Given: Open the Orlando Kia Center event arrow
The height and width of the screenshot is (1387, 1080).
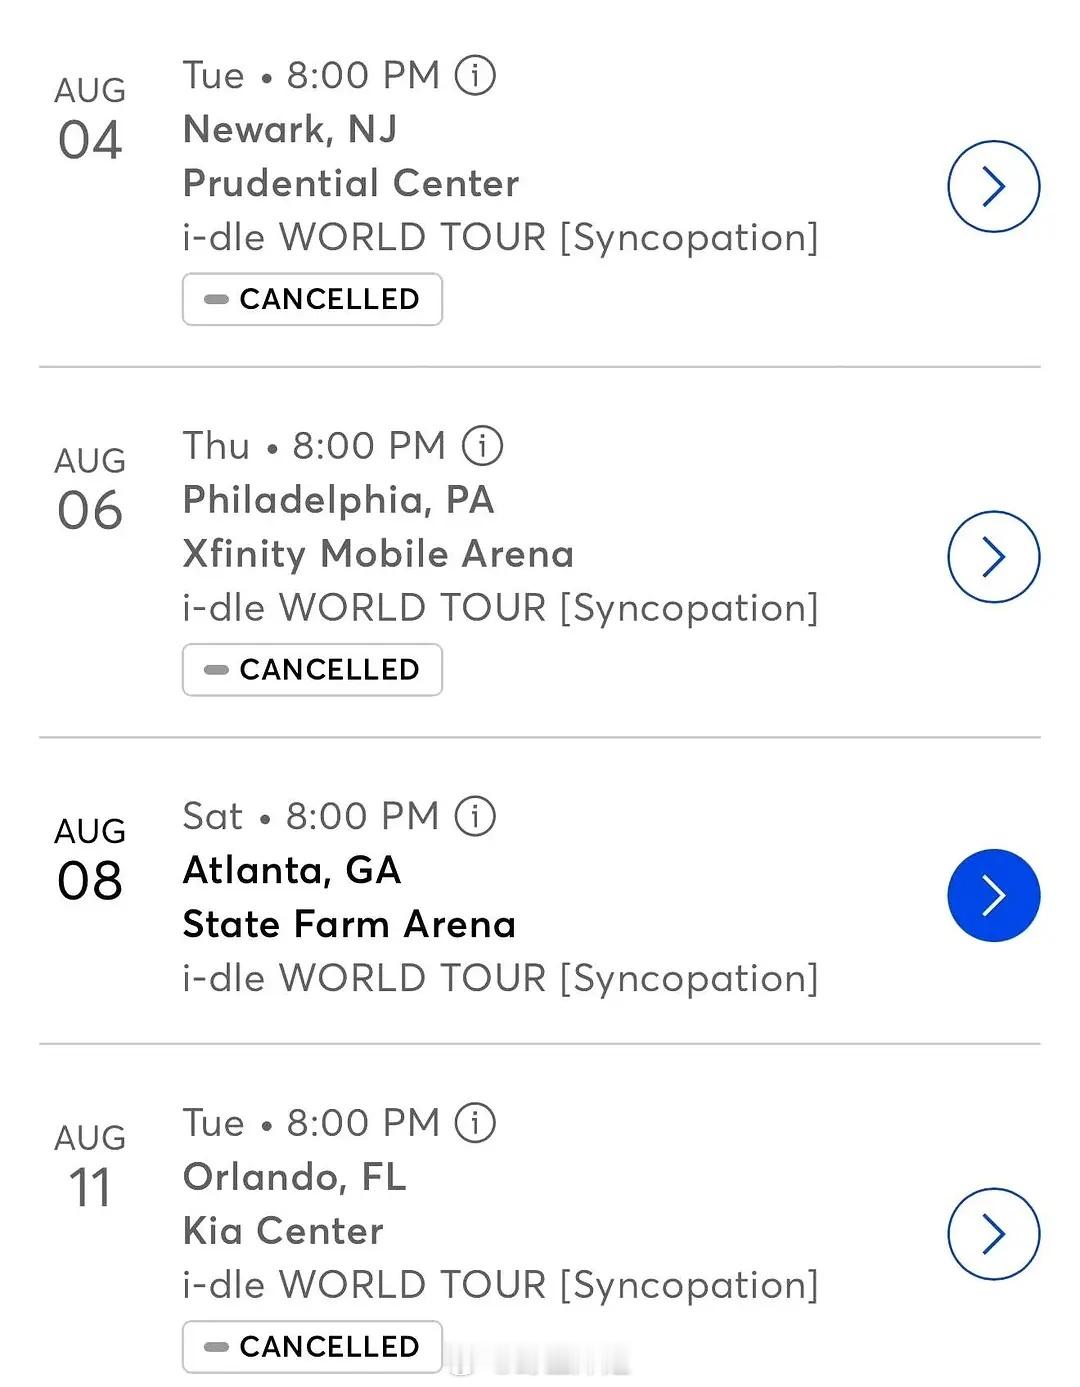Looking at the screenshot, I should [x=993, y=1234].
